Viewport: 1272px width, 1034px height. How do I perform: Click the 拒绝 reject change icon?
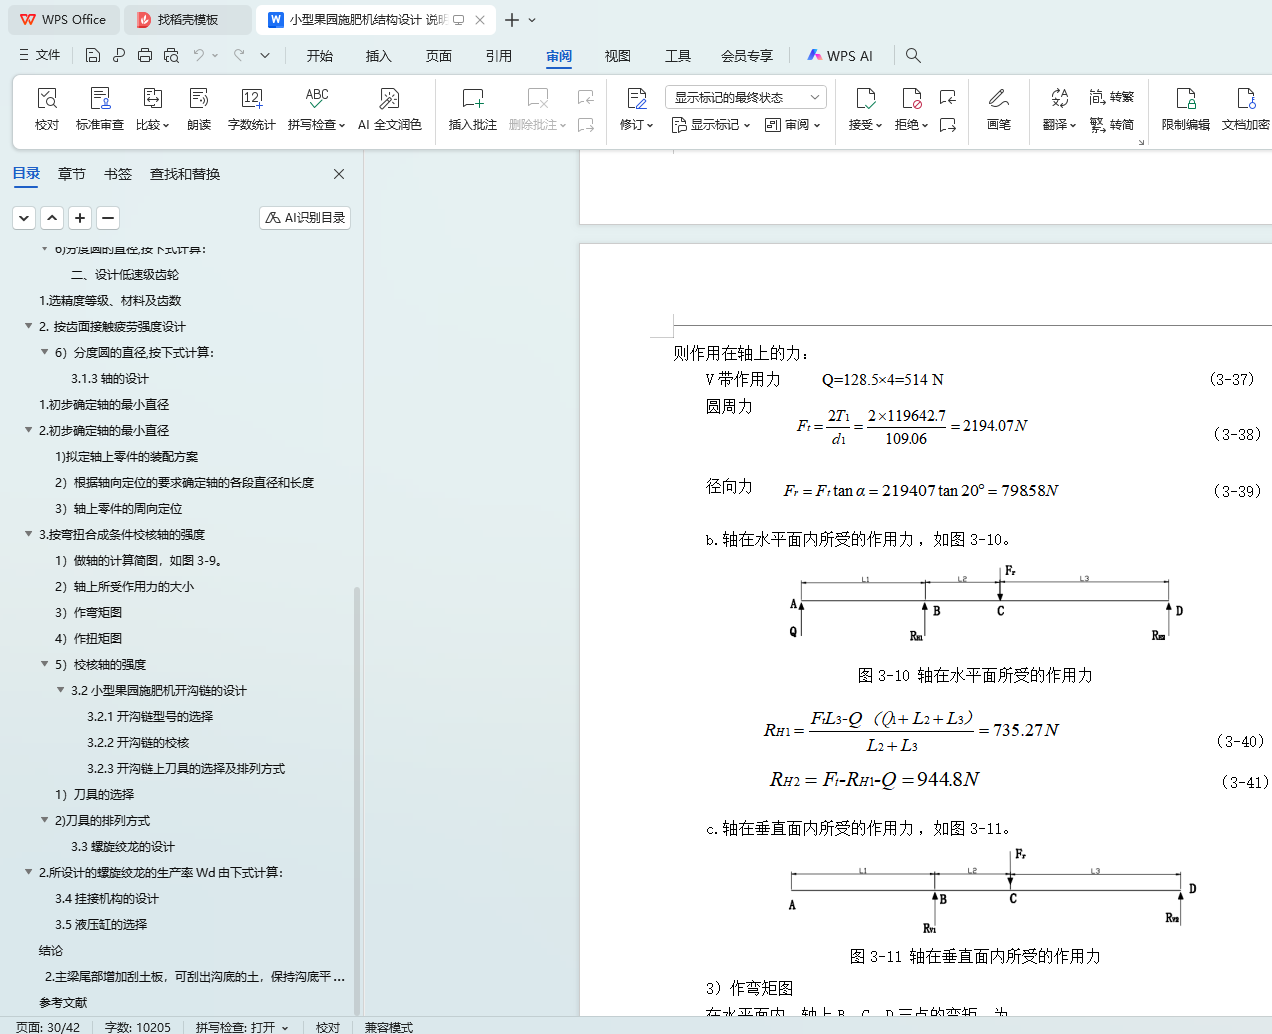click(x=911, y=98)
